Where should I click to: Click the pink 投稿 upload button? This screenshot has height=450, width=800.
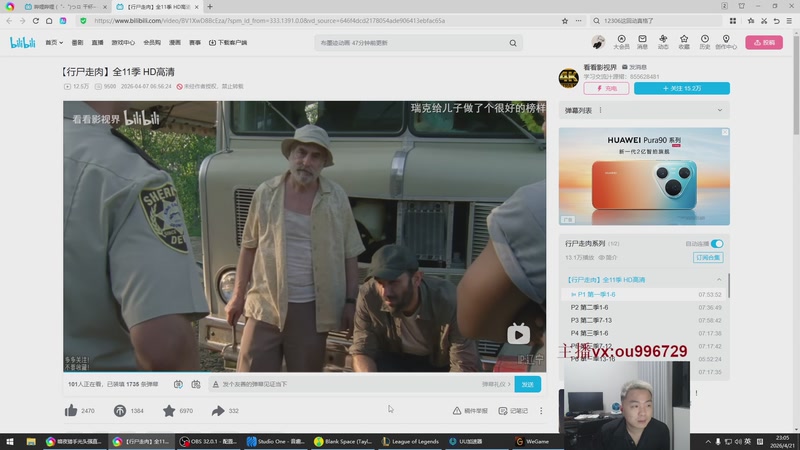click(x=764, y=42)
